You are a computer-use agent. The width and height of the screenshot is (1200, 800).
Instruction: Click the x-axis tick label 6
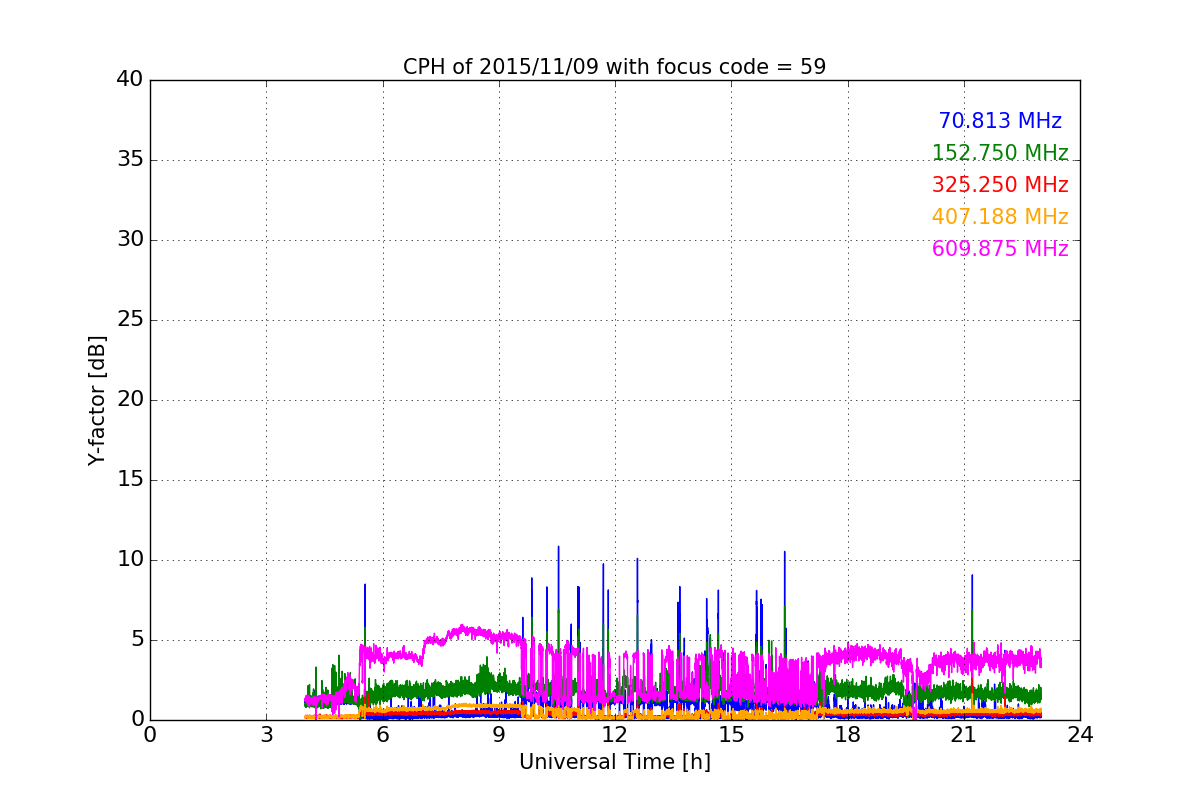tap(382, 735)
